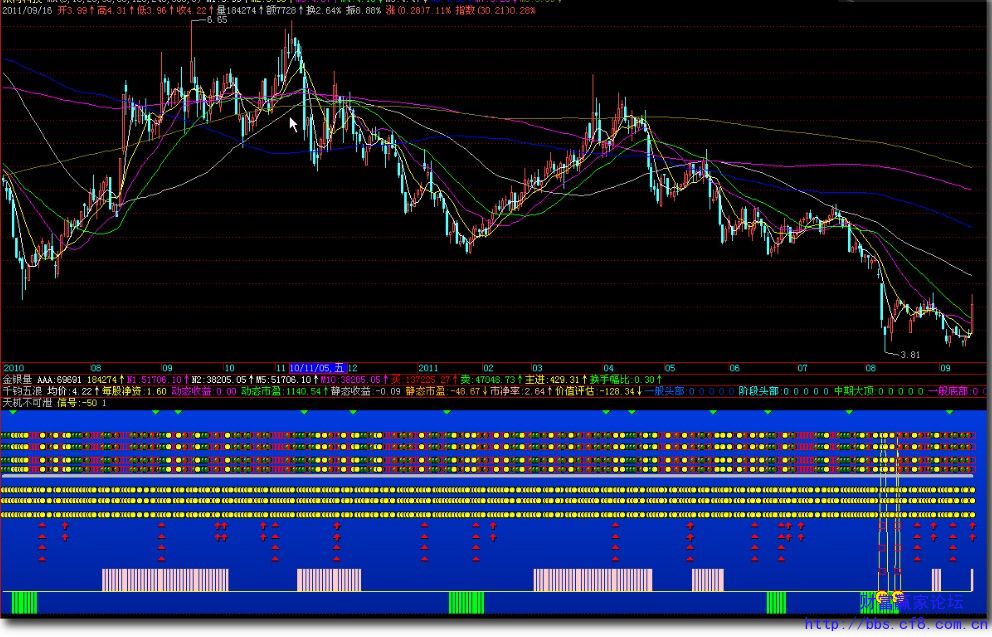992x637 pixels.
Task: Click the 阶段头部 indicator label
Action: click(x=757, y=391)
